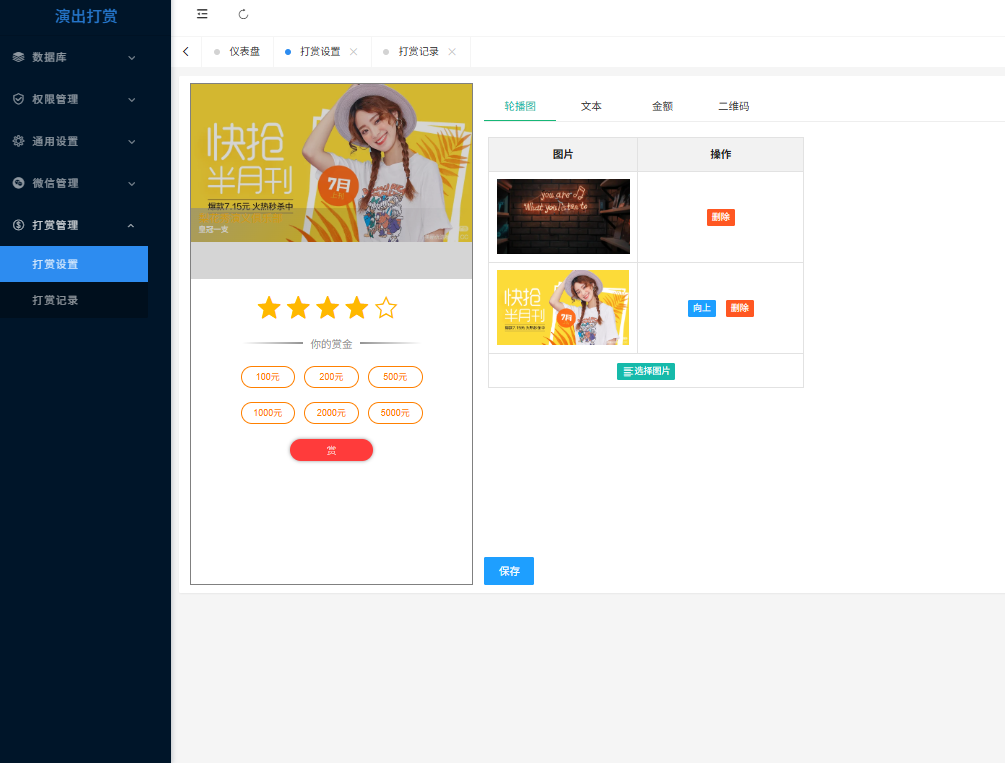
Task: Click the tab bar left arrow
Action: pyautogui.click(x=186, y=51)
